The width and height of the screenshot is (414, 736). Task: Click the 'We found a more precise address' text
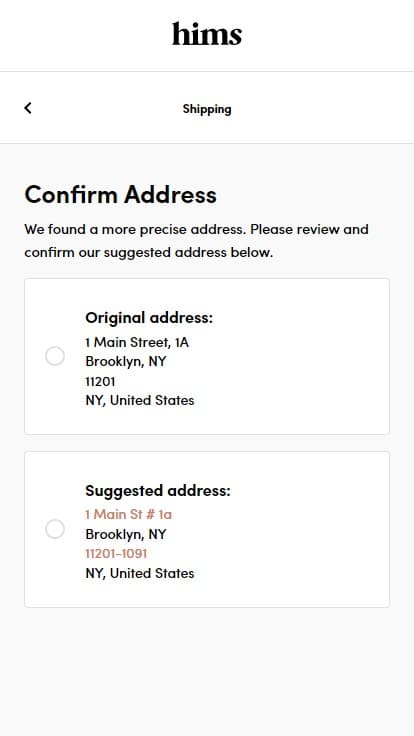(136, 230)
